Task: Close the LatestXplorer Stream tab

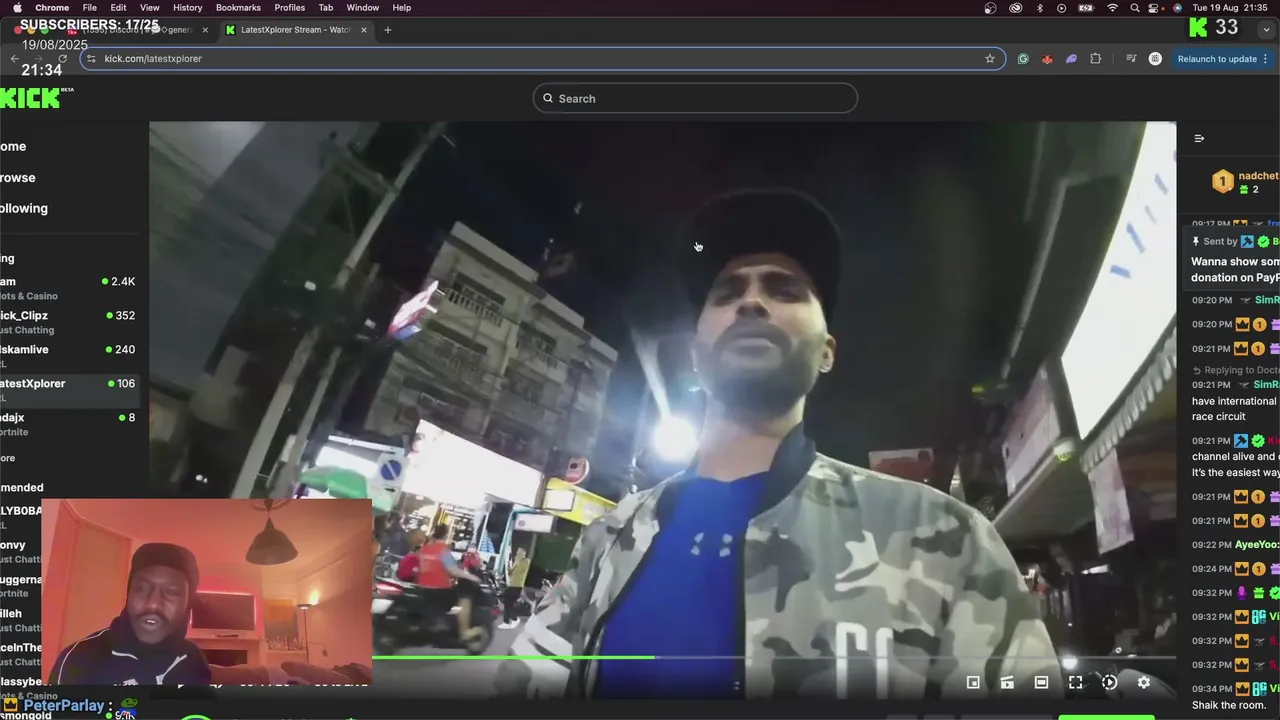Action: pyautogui.click(x=364, y=30)
